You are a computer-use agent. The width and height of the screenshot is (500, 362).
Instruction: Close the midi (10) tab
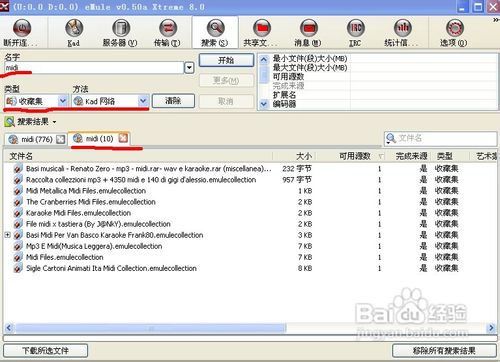coord(123,138)
